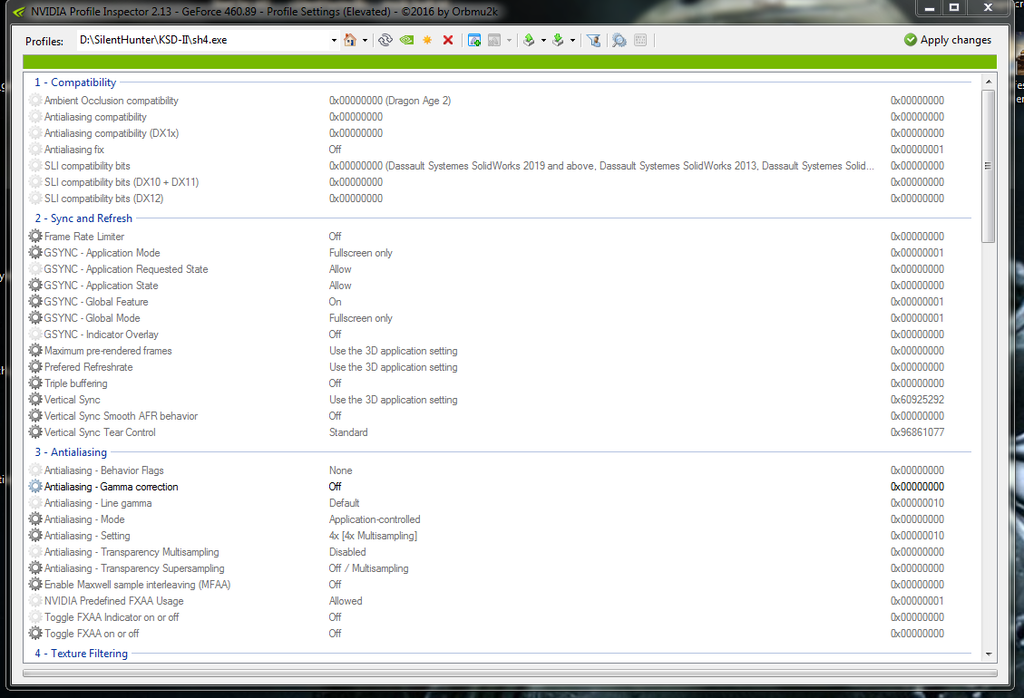The image size is (1024, 698).
Task: Click the Dassault Systemes SolidWorks value text
Action: (601, 166)
